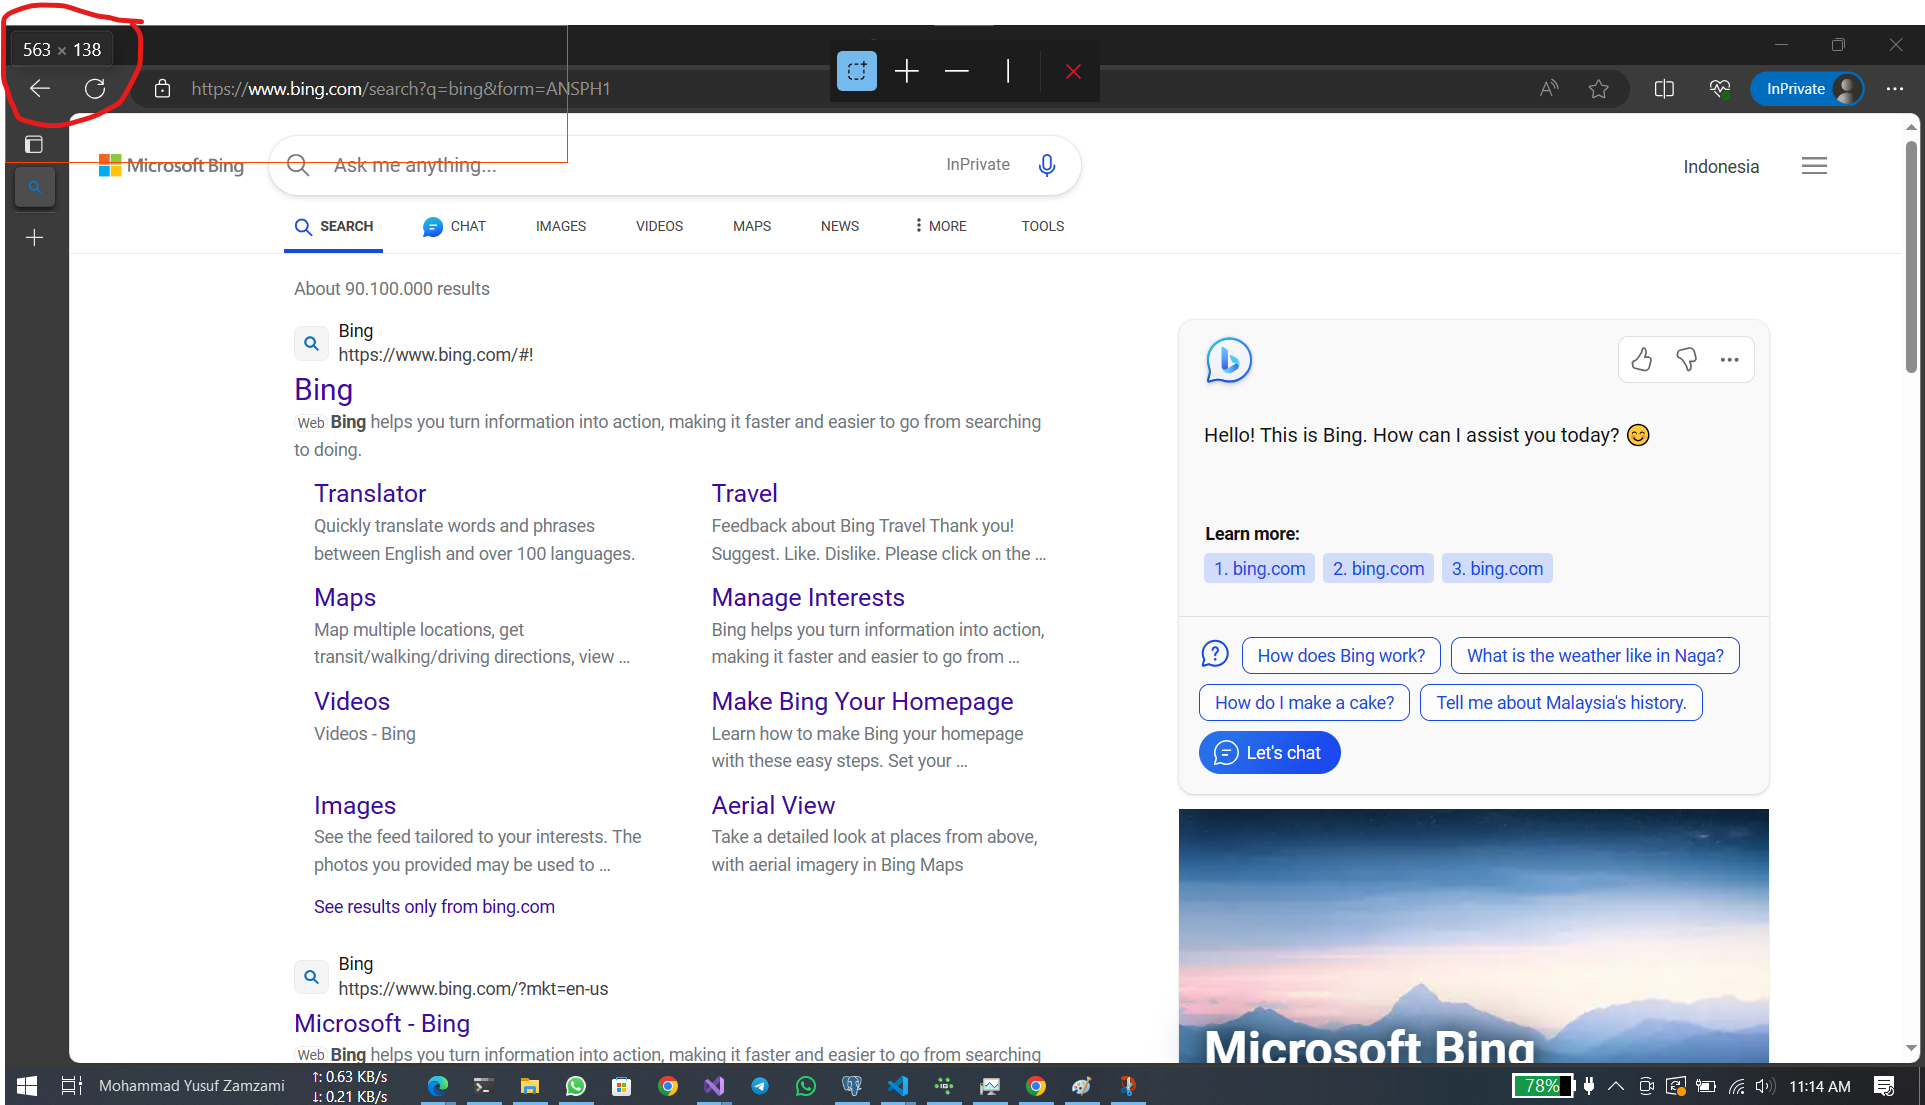This screenshot has width=1925, height=1105.
Task: Toggle the vertical tabs pane icon
Action: [x=34, y=145]
